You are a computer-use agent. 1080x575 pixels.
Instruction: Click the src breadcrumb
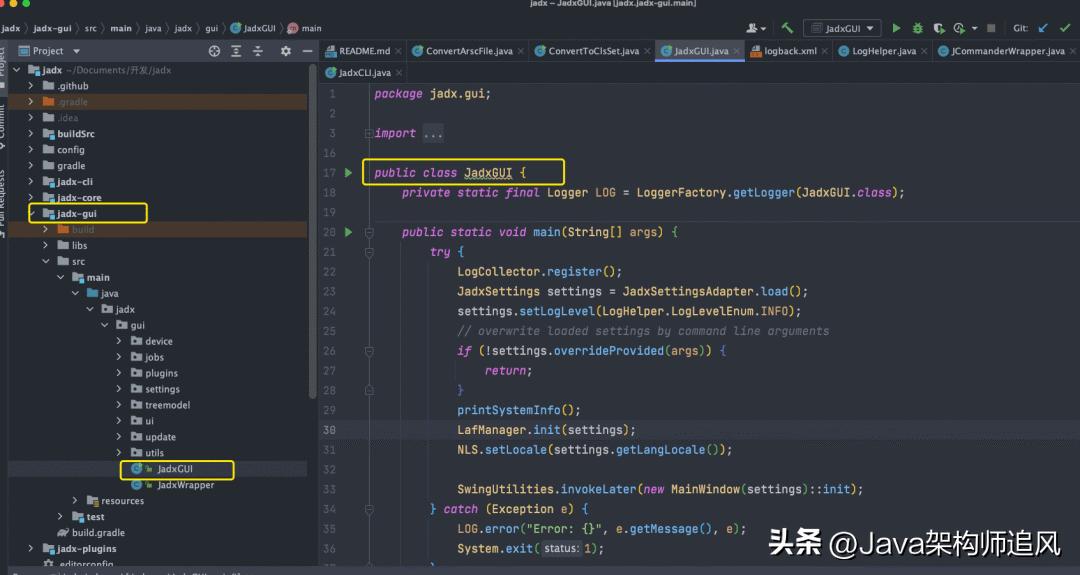(91, 28)
